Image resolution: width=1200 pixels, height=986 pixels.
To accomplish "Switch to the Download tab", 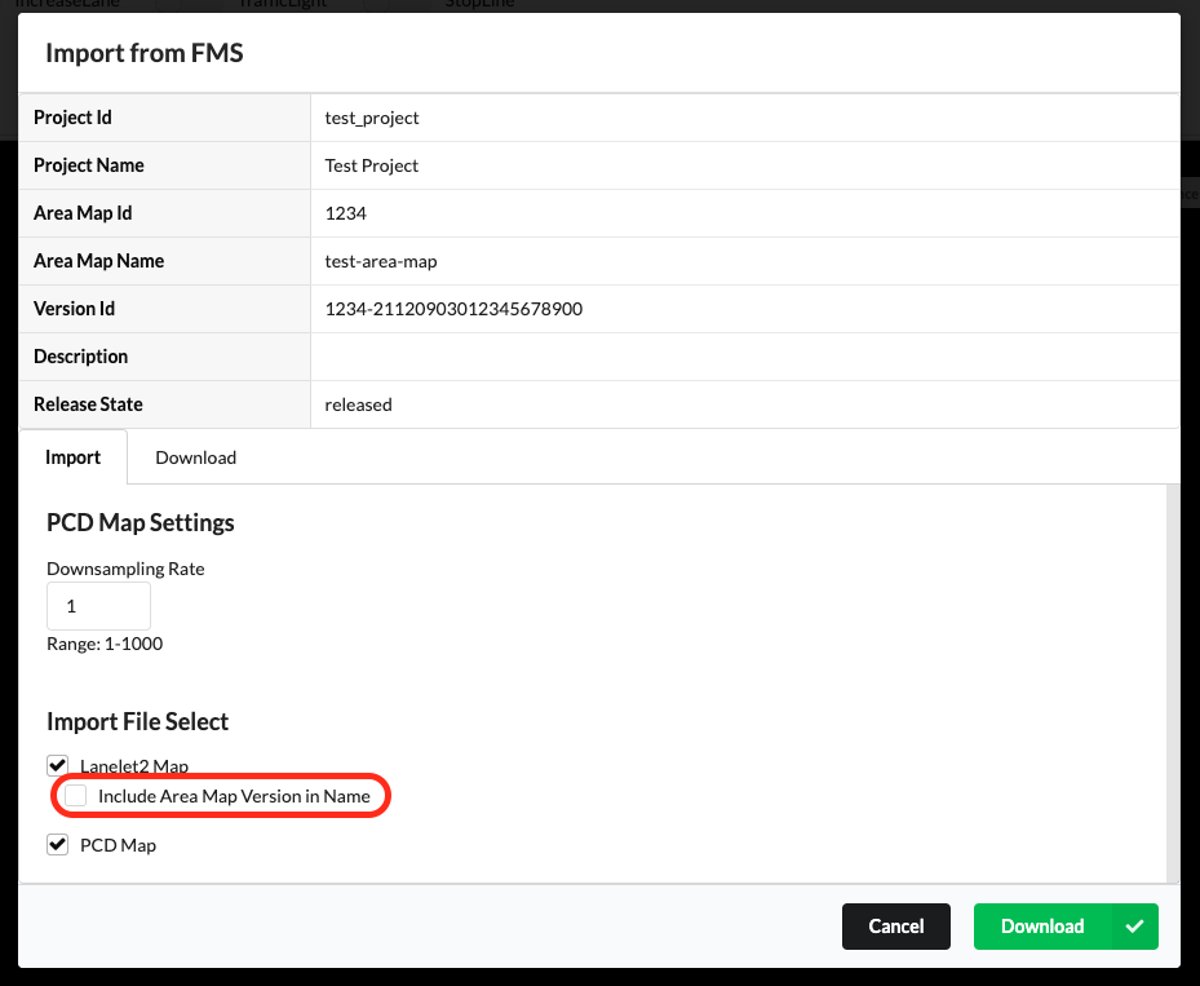I will (x=196, y=457).
